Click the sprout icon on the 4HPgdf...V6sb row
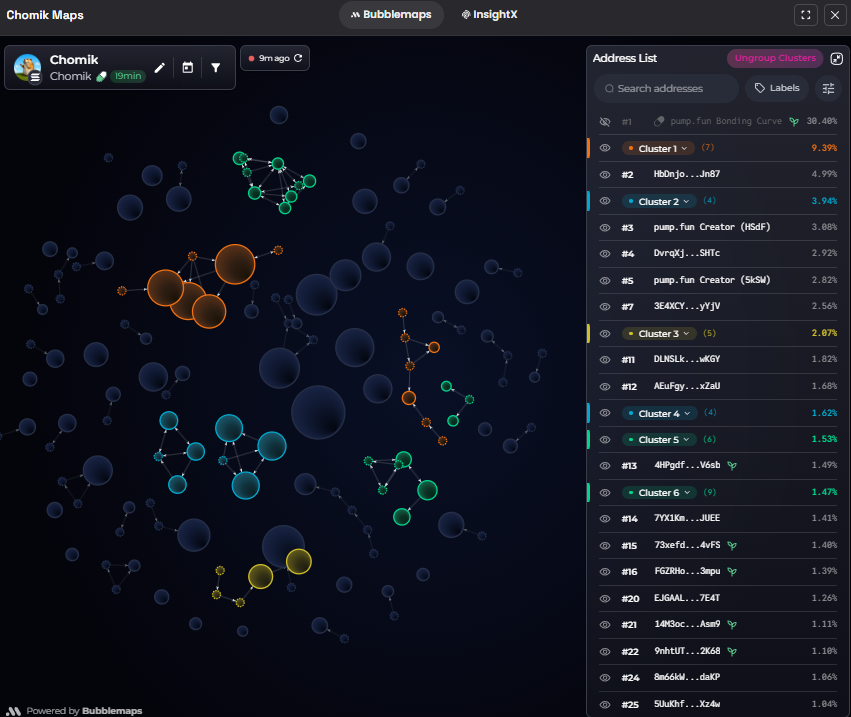 (x=732, y=466)
